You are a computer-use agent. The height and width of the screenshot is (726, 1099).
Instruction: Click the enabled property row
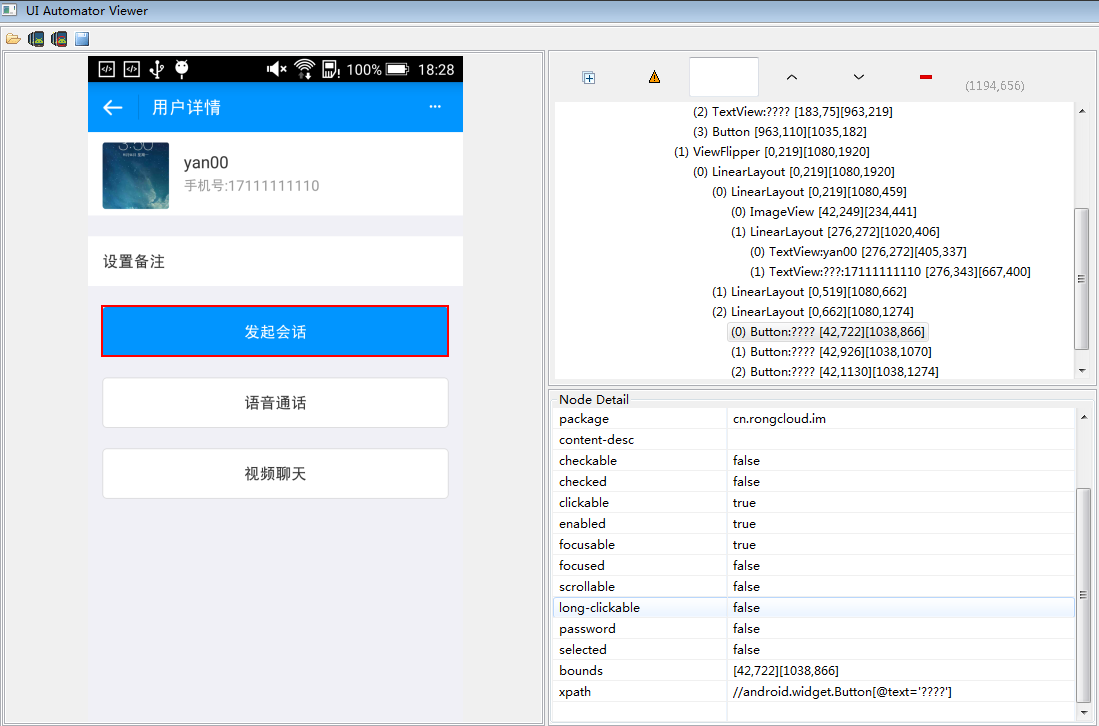(x=813, y=523)
